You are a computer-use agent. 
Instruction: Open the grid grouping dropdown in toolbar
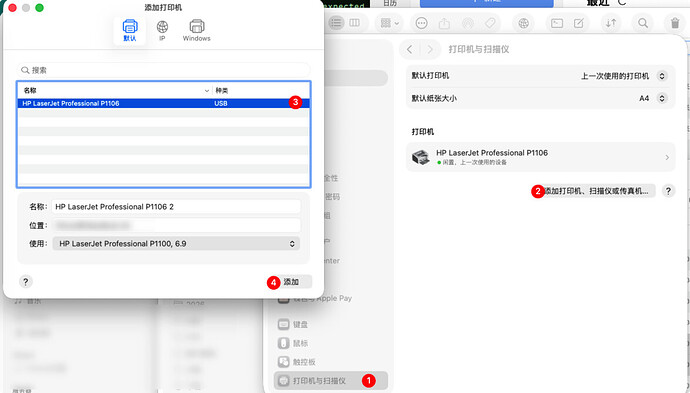[389, 23]
